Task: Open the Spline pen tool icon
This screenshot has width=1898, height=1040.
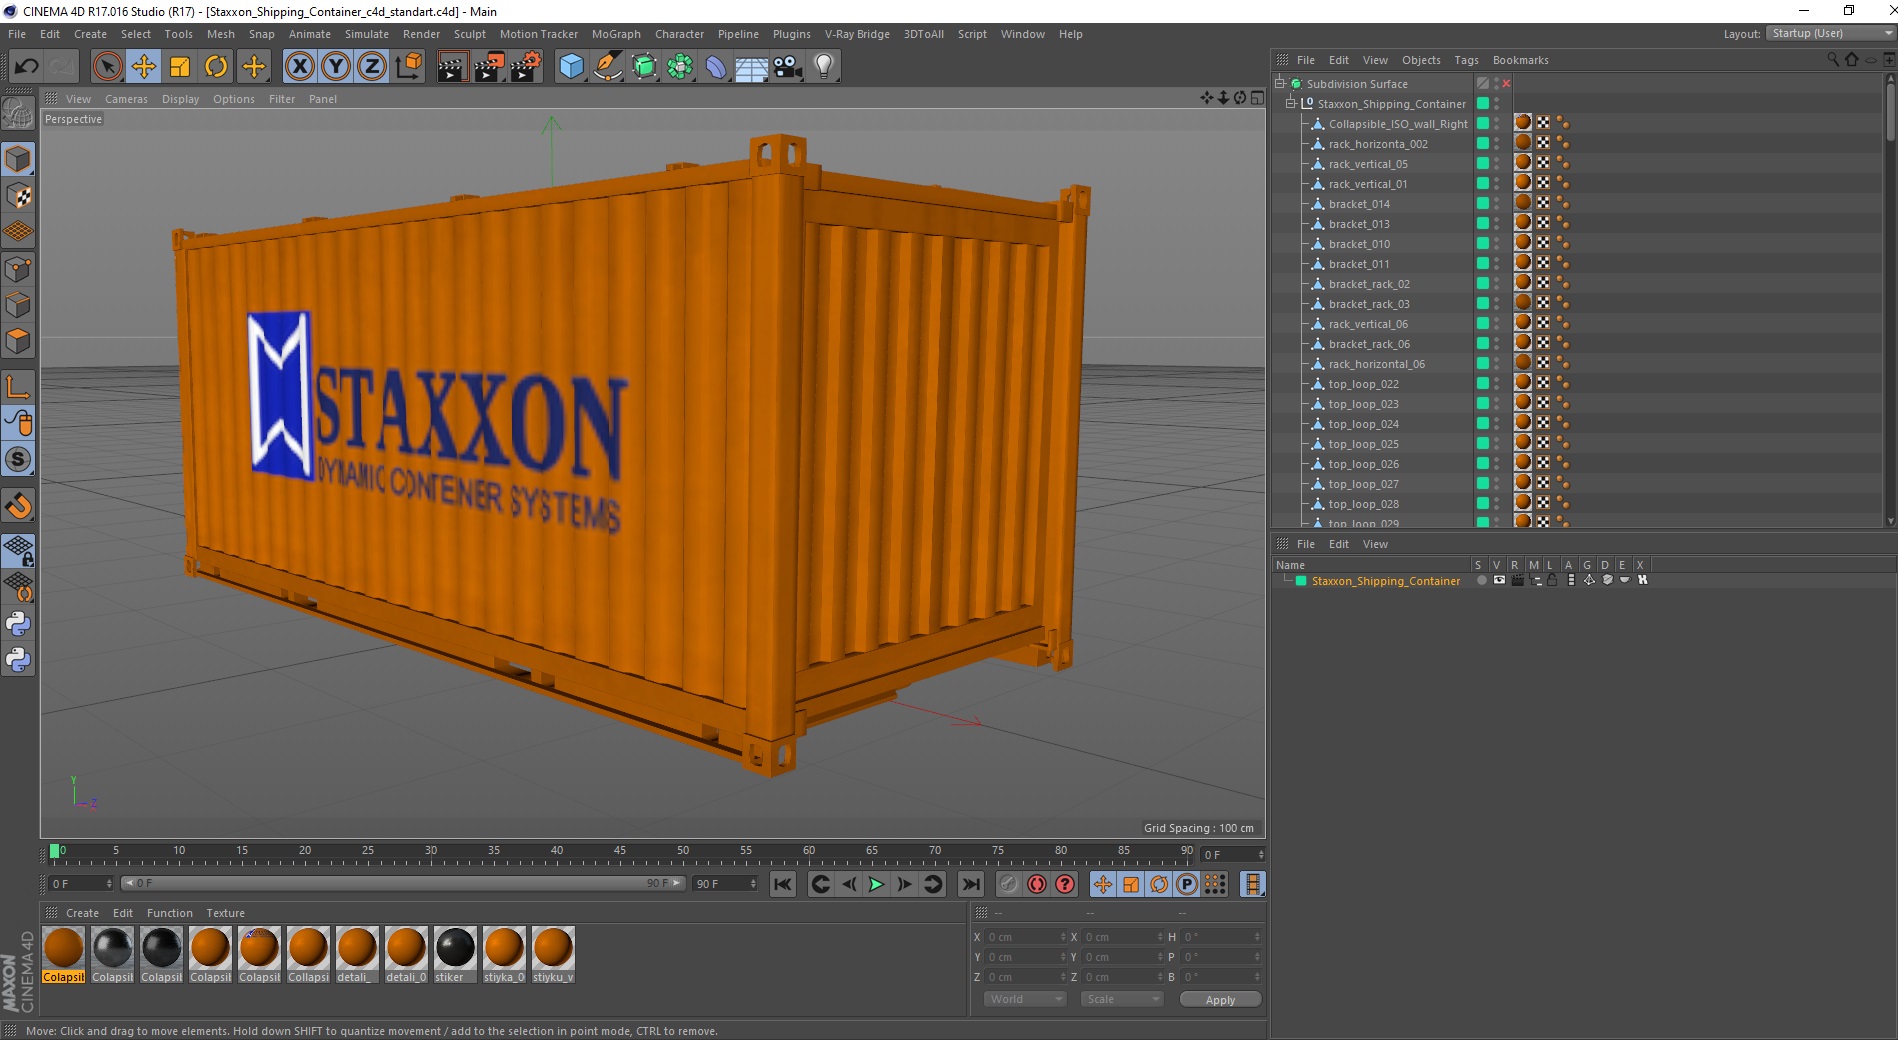Action: (x=608, y=67)
